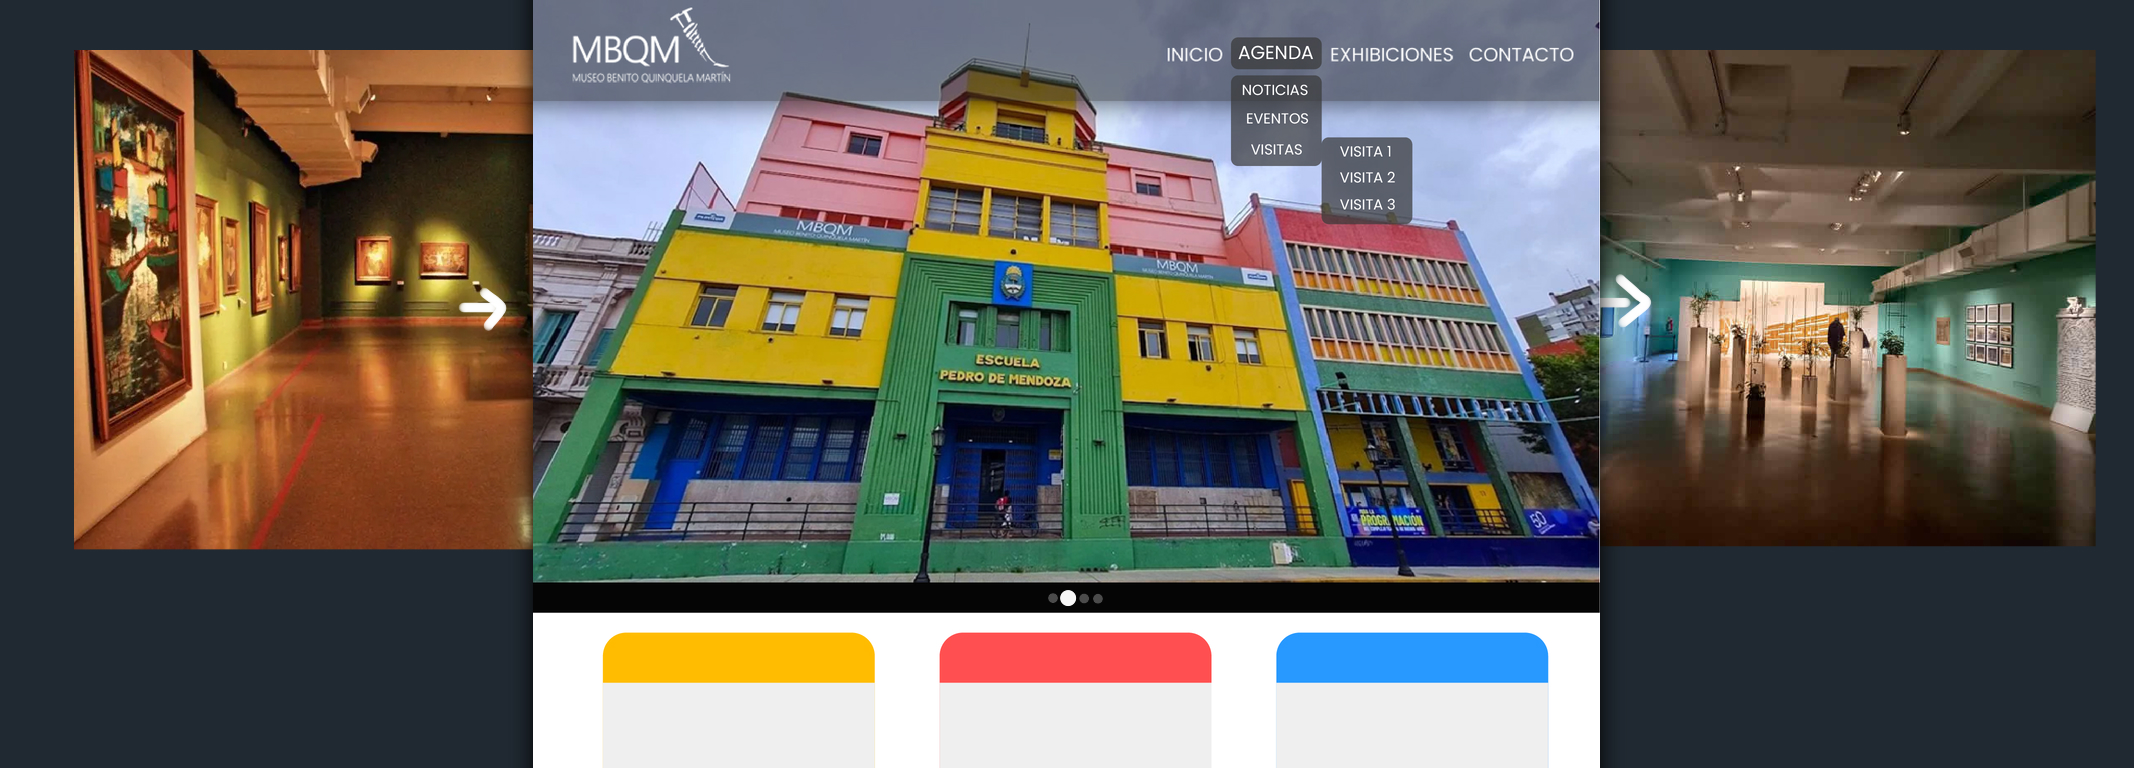Open the EXHIBICIONES section
Viewport: 2134px width, 768px height.
click(1391, 55)
